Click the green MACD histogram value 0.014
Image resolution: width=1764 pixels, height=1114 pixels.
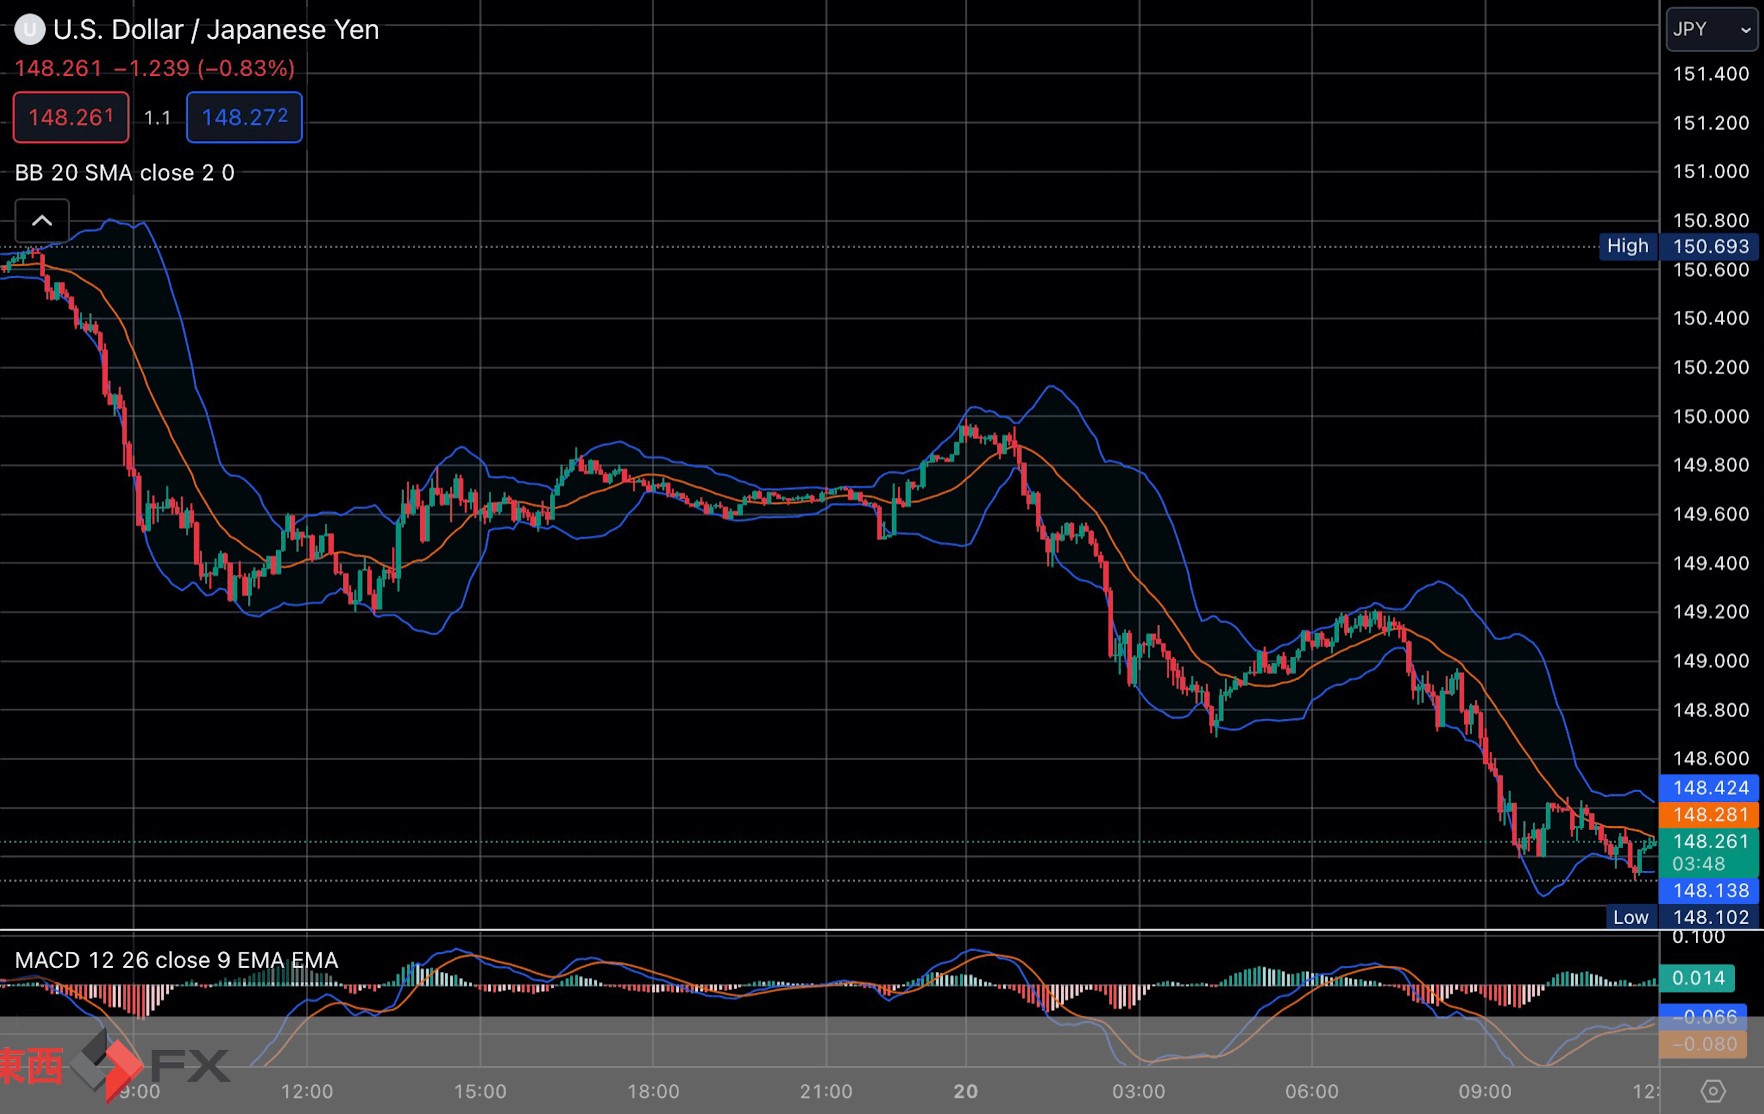[1697, 978]
